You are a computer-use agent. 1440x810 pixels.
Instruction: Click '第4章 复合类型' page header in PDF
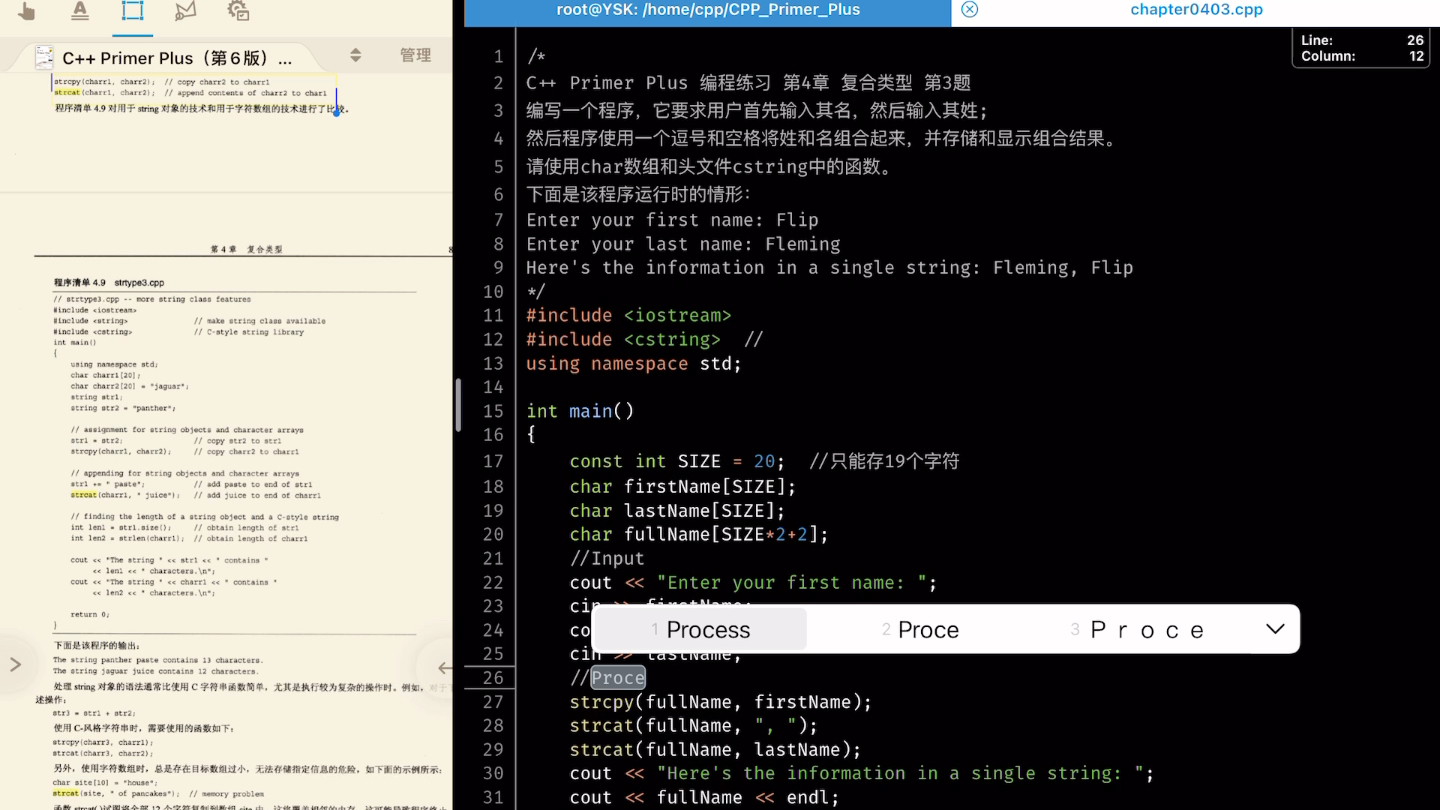246,249
